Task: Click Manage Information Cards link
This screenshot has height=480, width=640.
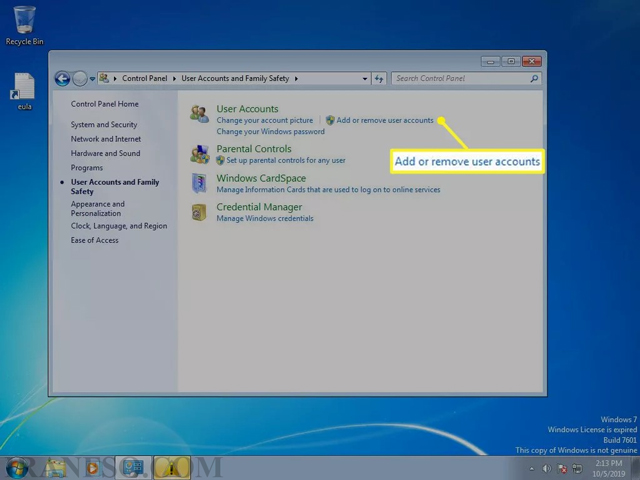Action: (328, 189)
